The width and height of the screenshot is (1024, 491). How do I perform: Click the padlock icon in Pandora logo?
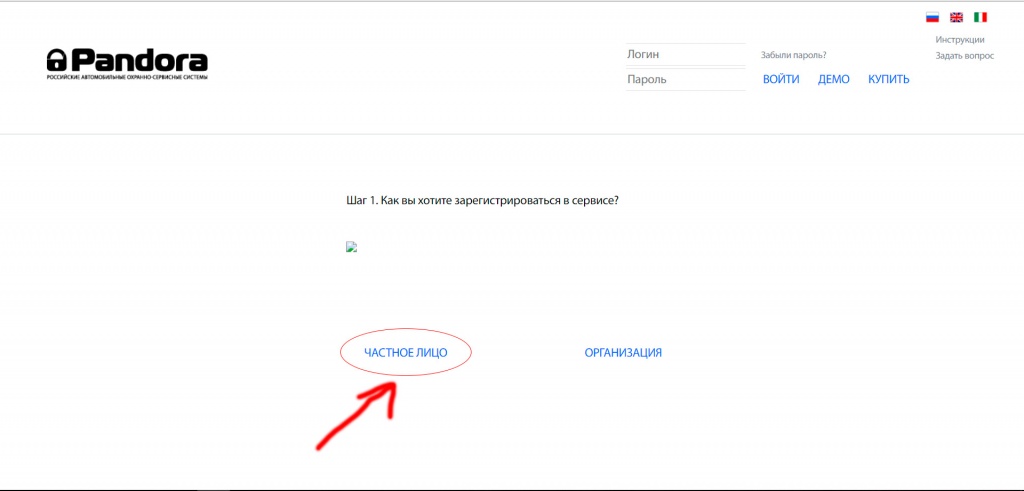57,59
